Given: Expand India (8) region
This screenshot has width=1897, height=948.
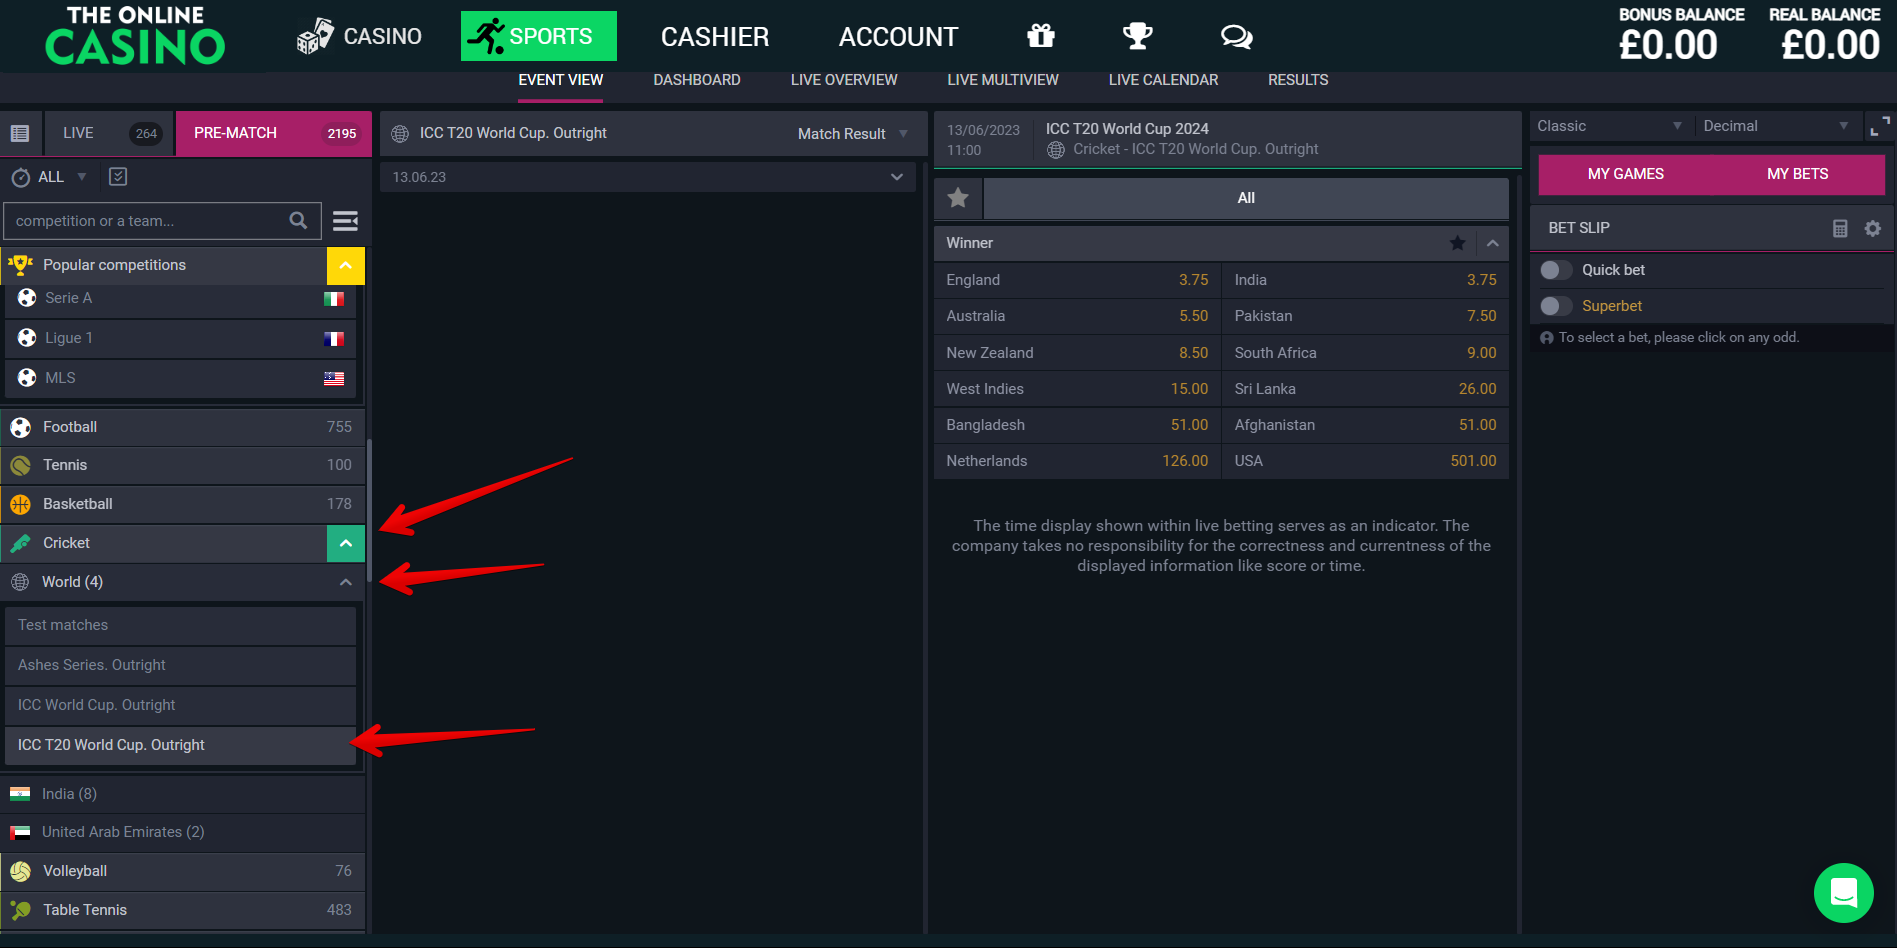Looking at the screenshot, I should (x=182, y=794).
